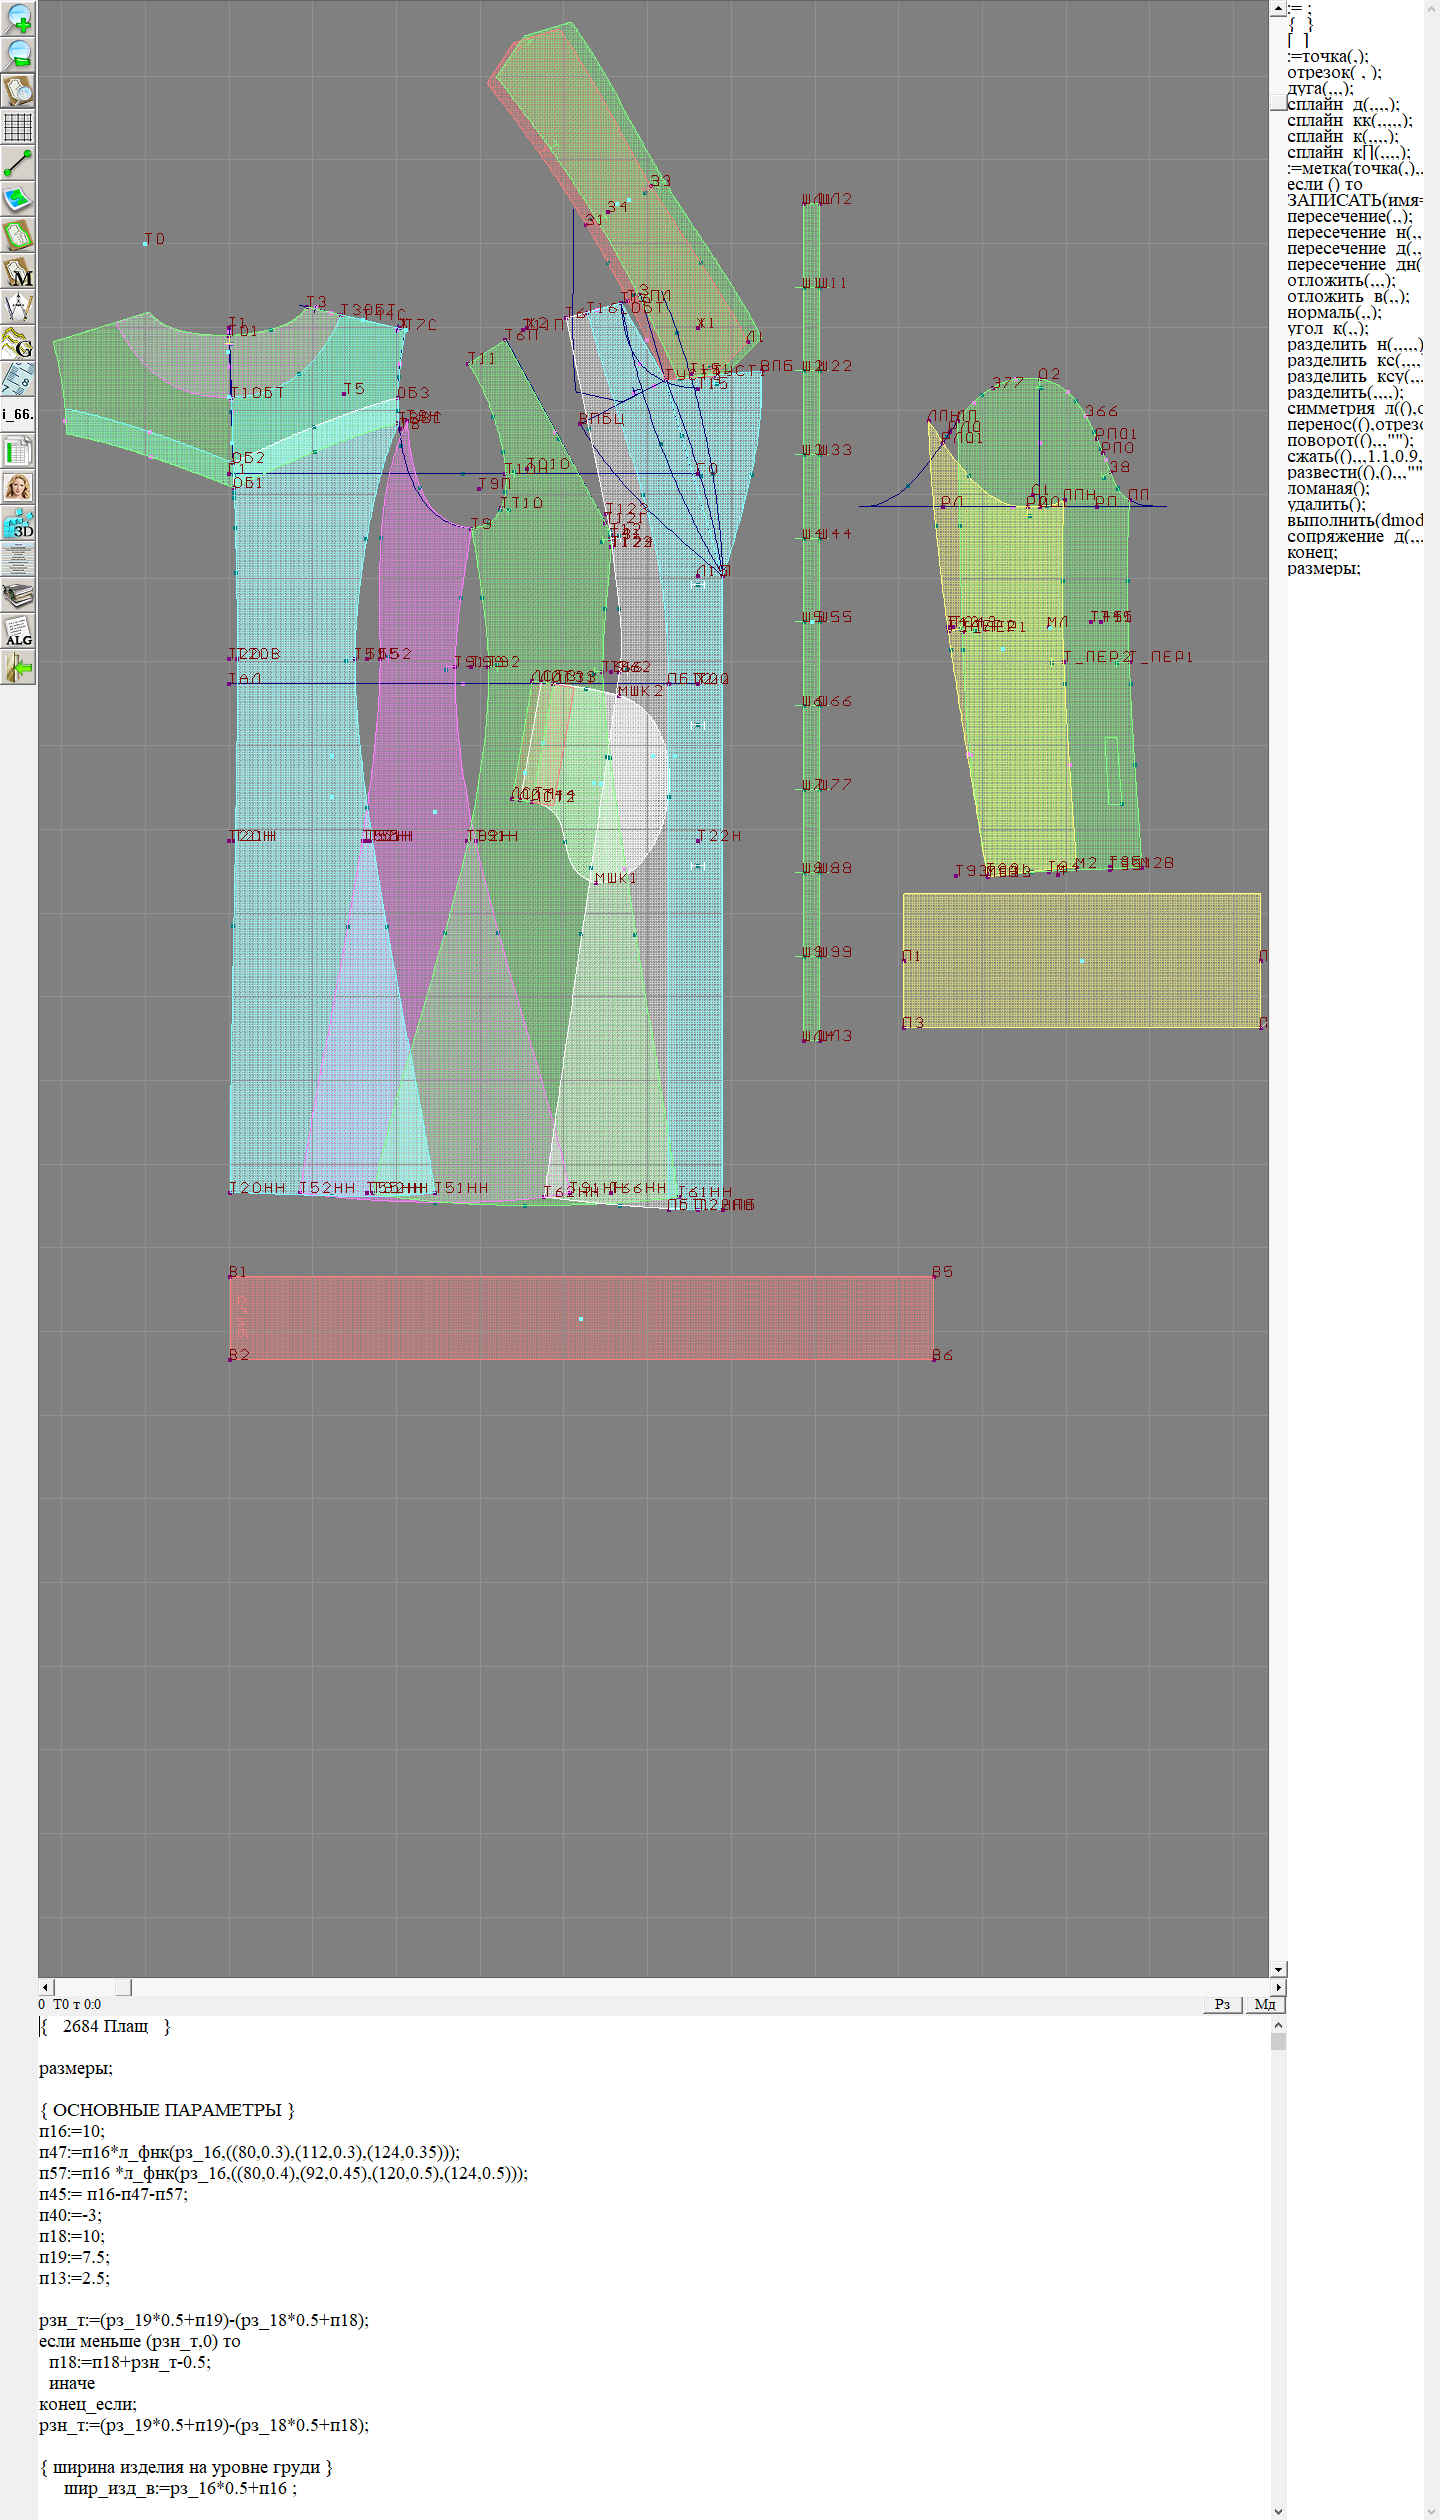1440x2520 pixels.
Task: Click the zoom out magnifier icon
Action: 18,54
